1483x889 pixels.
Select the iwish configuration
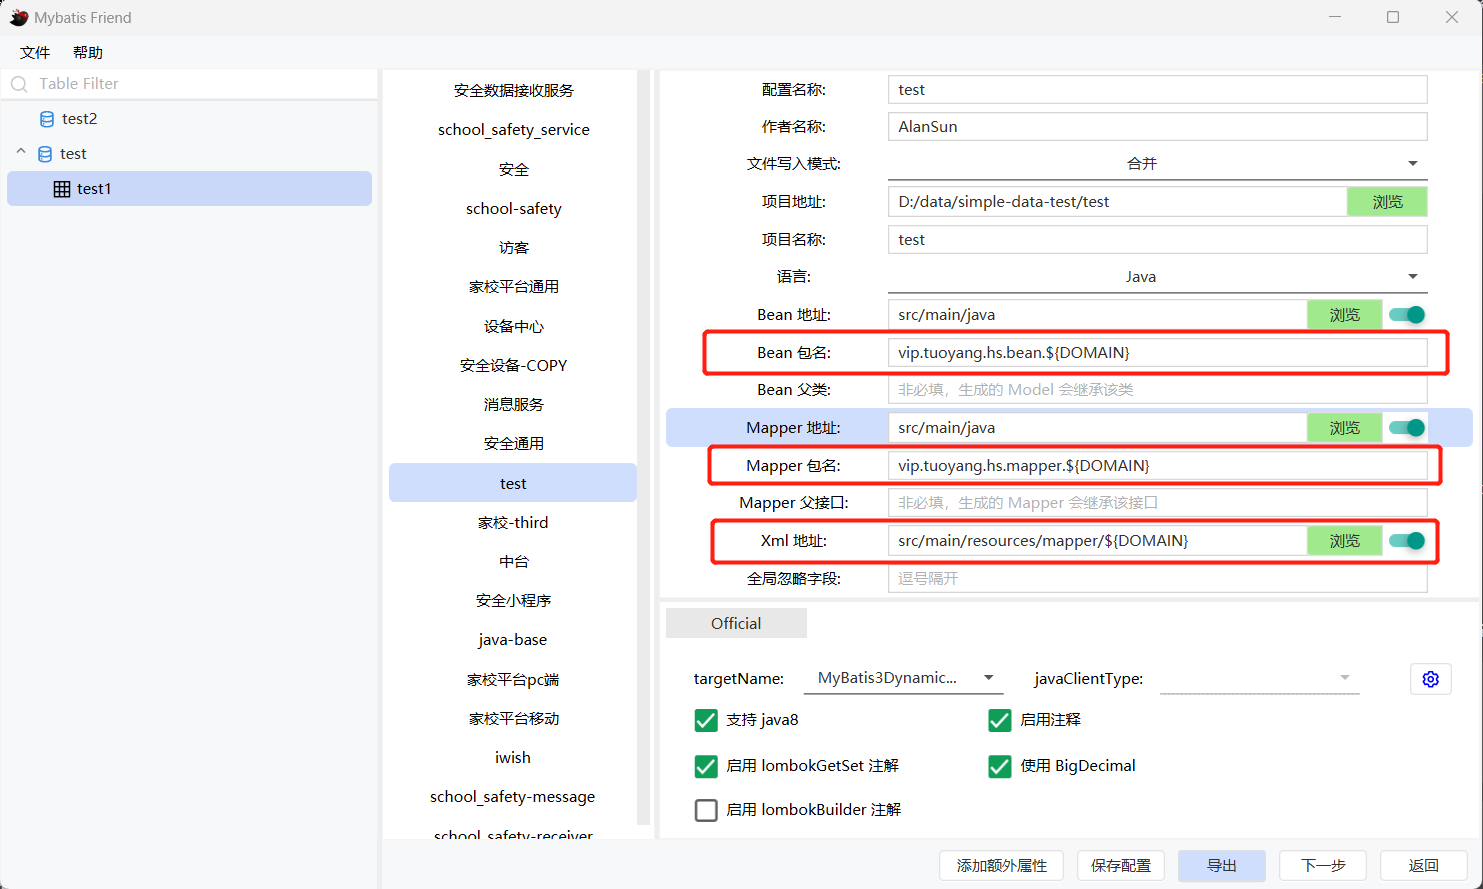click(513, 758)
